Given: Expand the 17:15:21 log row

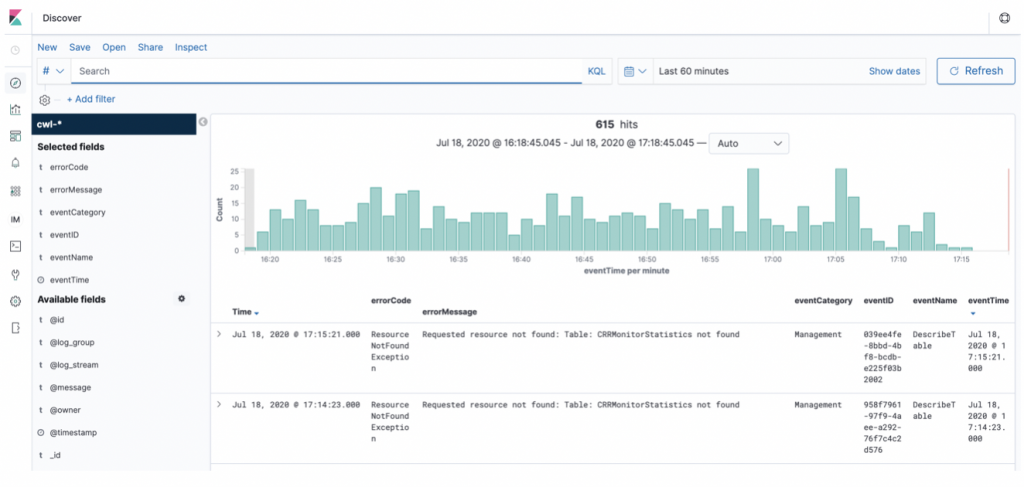Looking at the screenshot, I should pos(219,334).
